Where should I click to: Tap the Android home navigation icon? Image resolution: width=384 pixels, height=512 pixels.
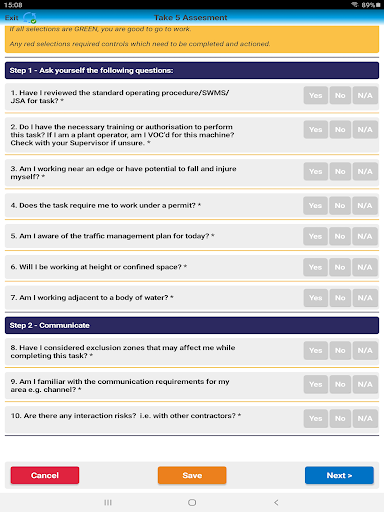point(192,502)
